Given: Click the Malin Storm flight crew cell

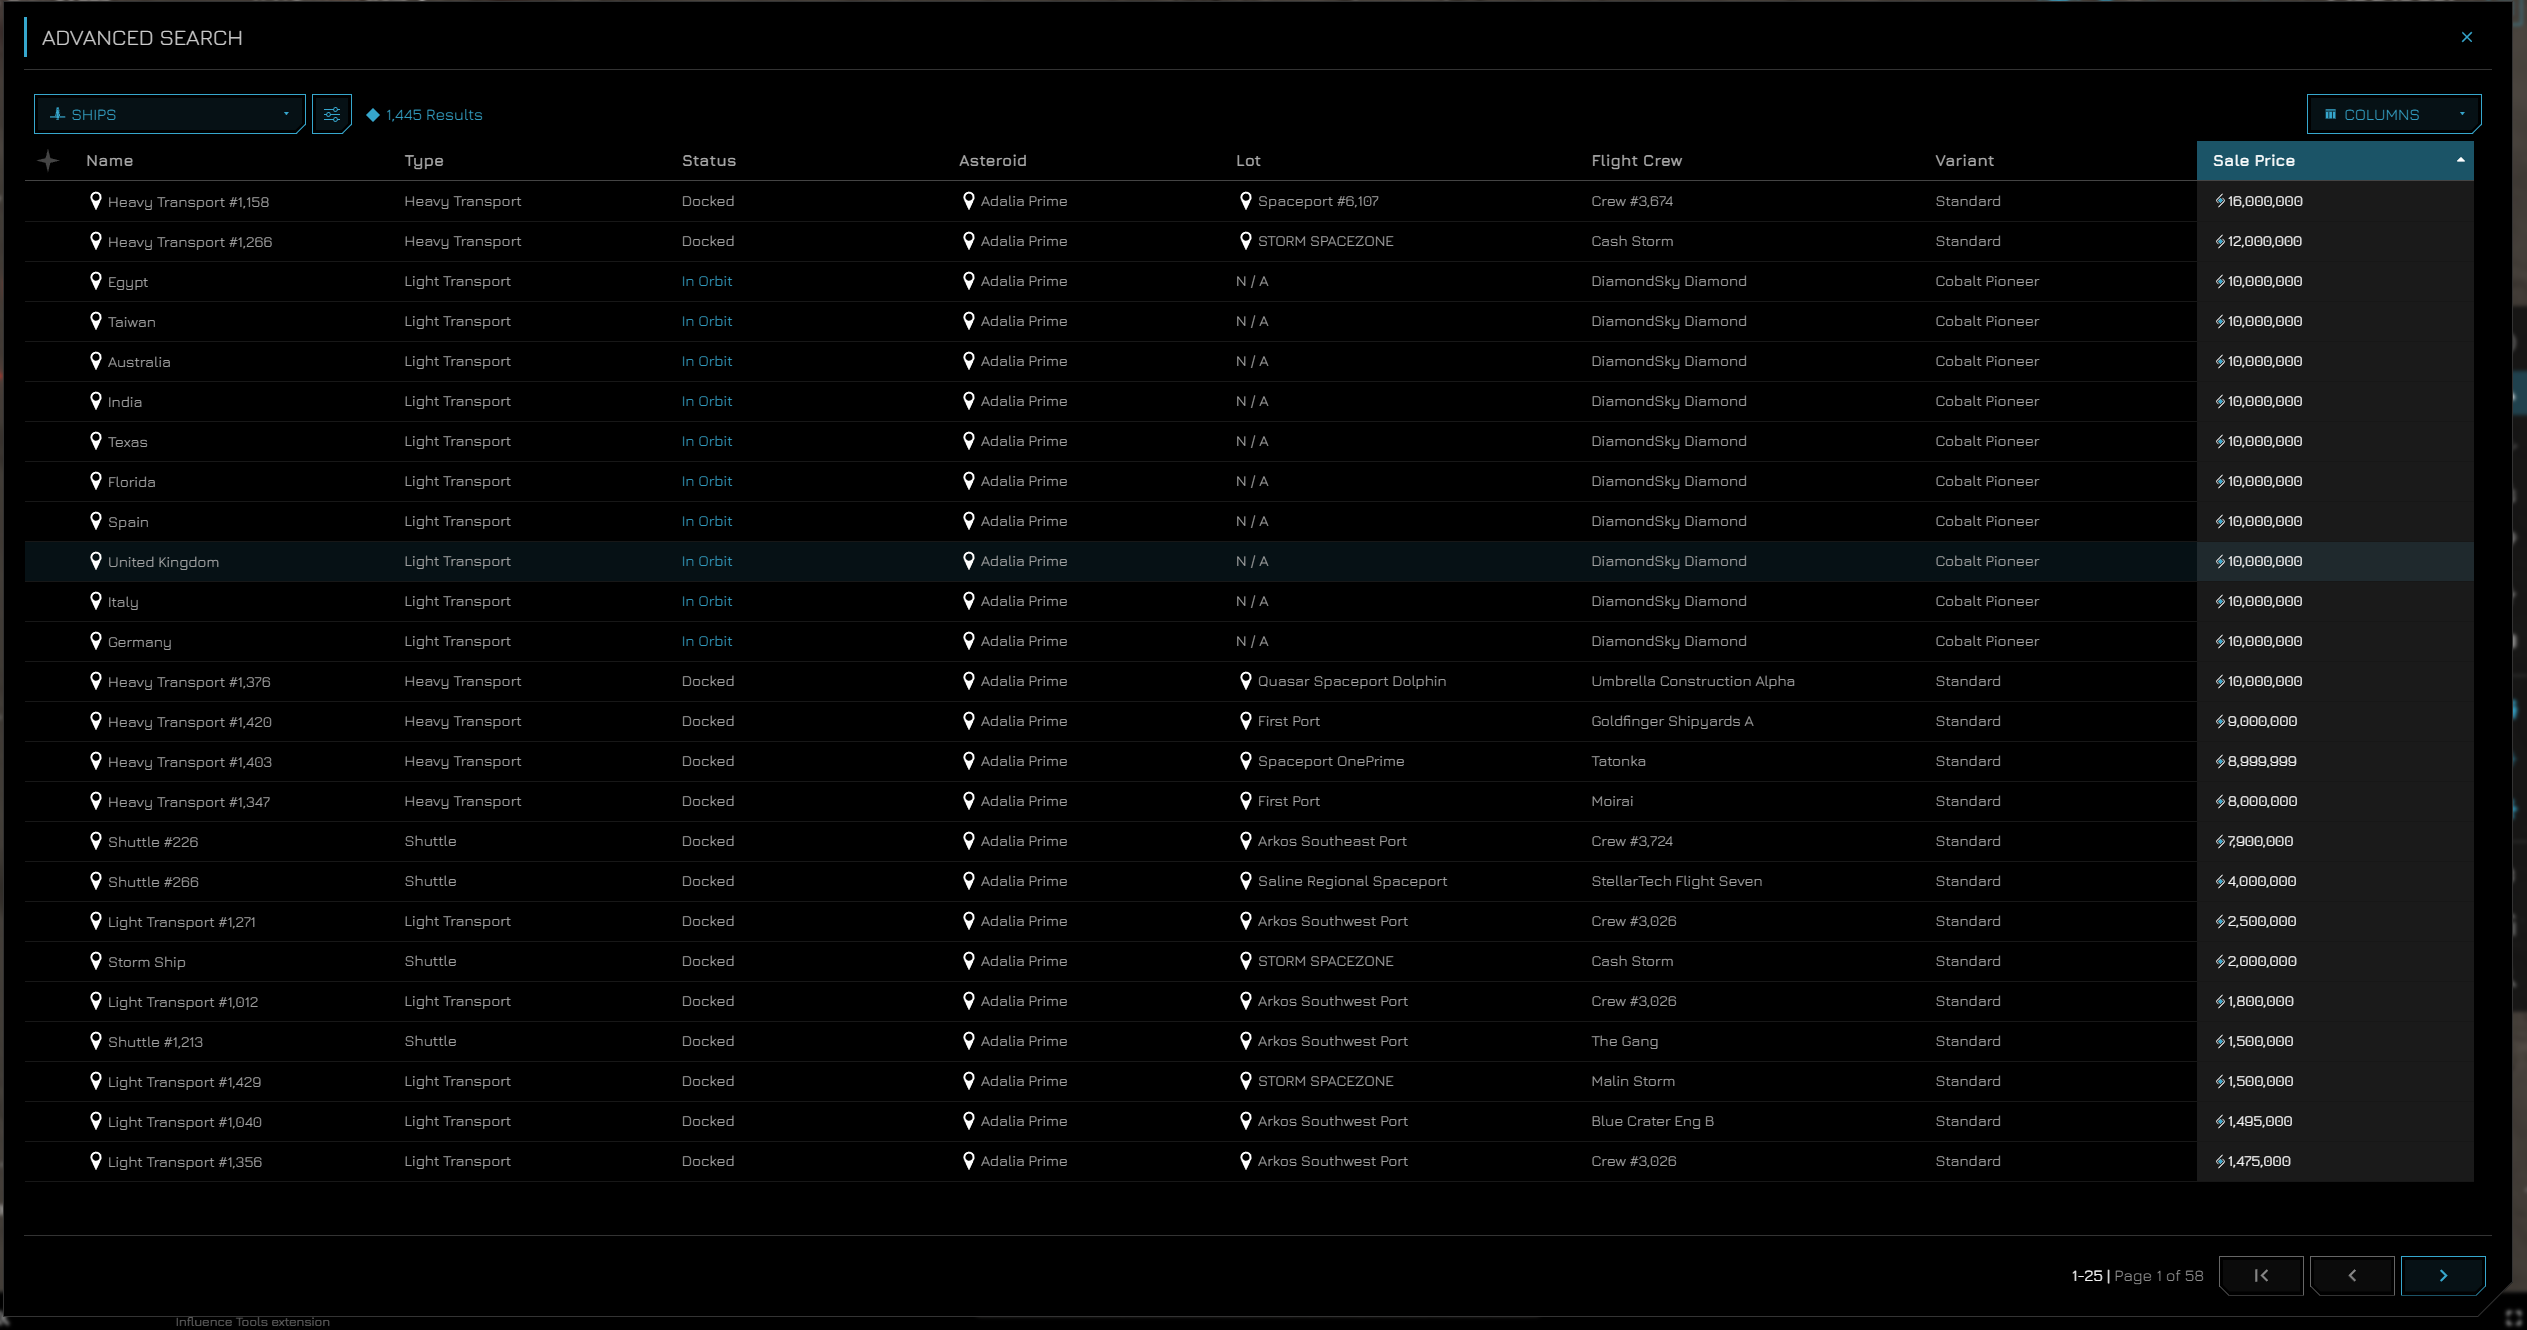Looking at the screenshot, I should [x=1632, y=1081].
